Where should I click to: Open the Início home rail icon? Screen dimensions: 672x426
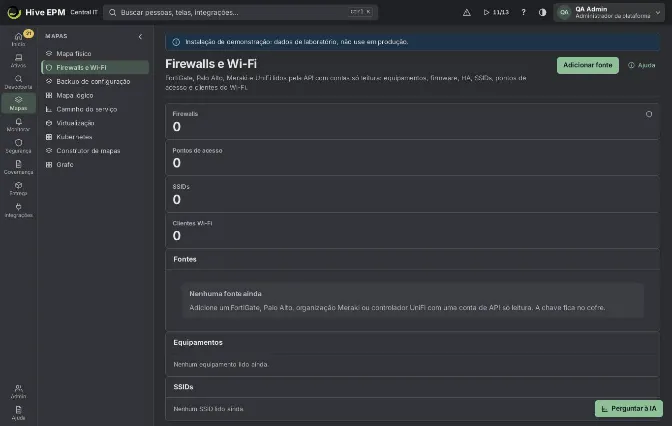tap(18, 39)
